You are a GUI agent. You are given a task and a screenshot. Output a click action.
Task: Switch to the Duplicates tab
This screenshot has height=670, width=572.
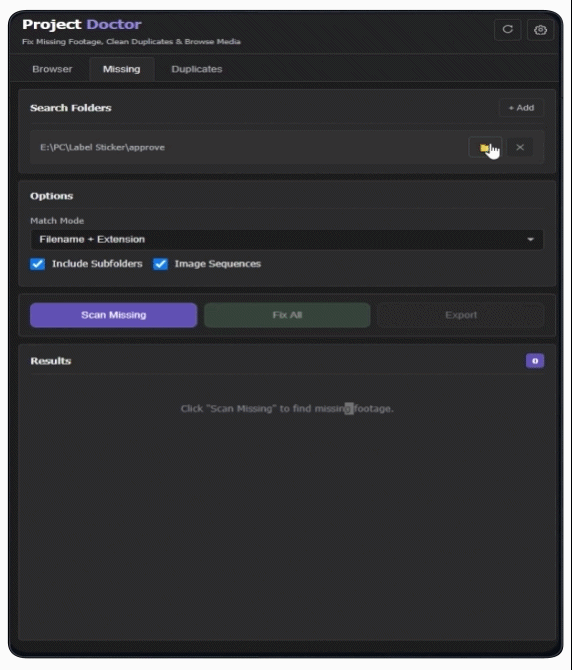(197, 69)
